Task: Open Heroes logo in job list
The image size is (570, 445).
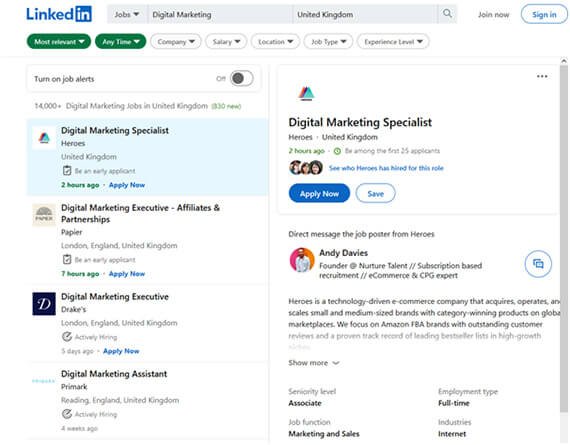Action: (x=44, y=137)
